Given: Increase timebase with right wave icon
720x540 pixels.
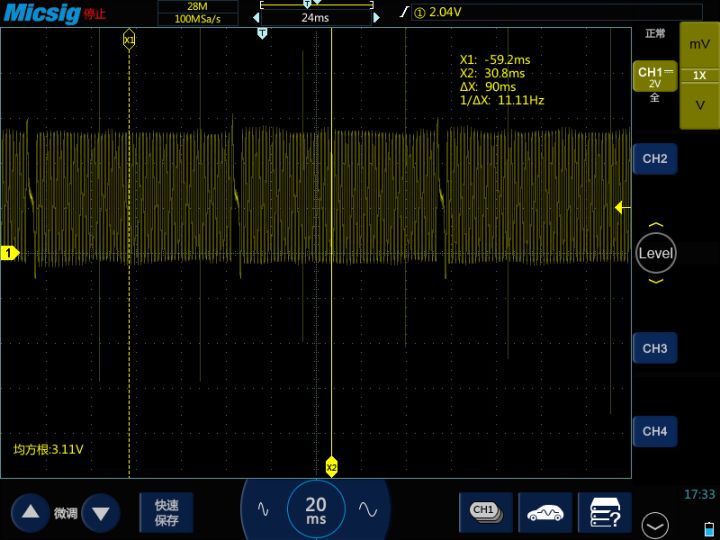Looking at the screenshot, I should (367, 510).
